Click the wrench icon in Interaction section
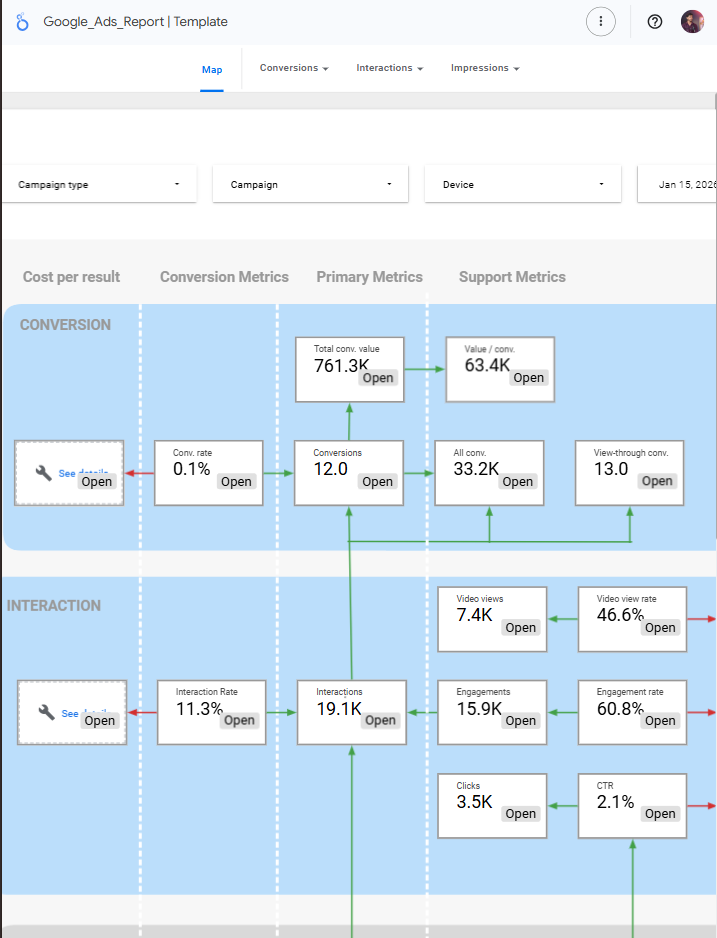 (46, 712)
